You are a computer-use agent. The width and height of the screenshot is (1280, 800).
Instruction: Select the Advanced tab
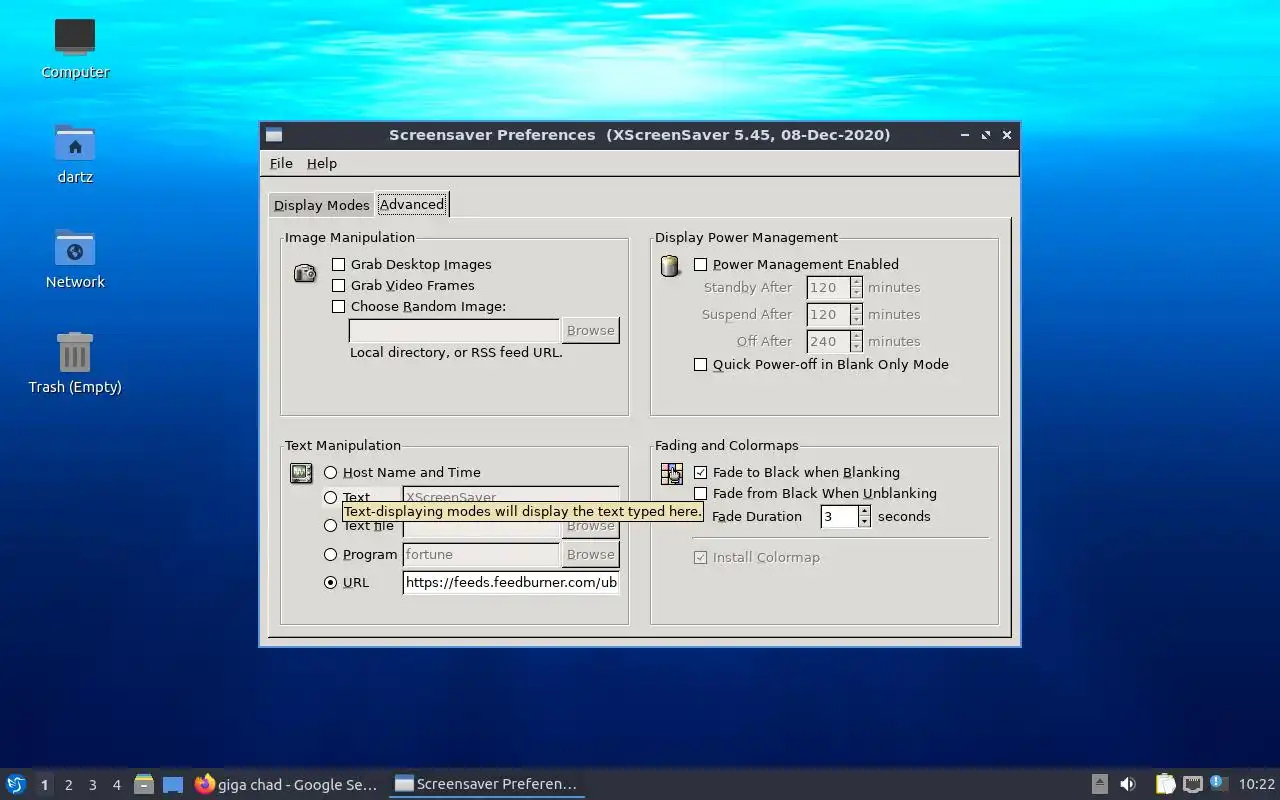pos(411,204)
